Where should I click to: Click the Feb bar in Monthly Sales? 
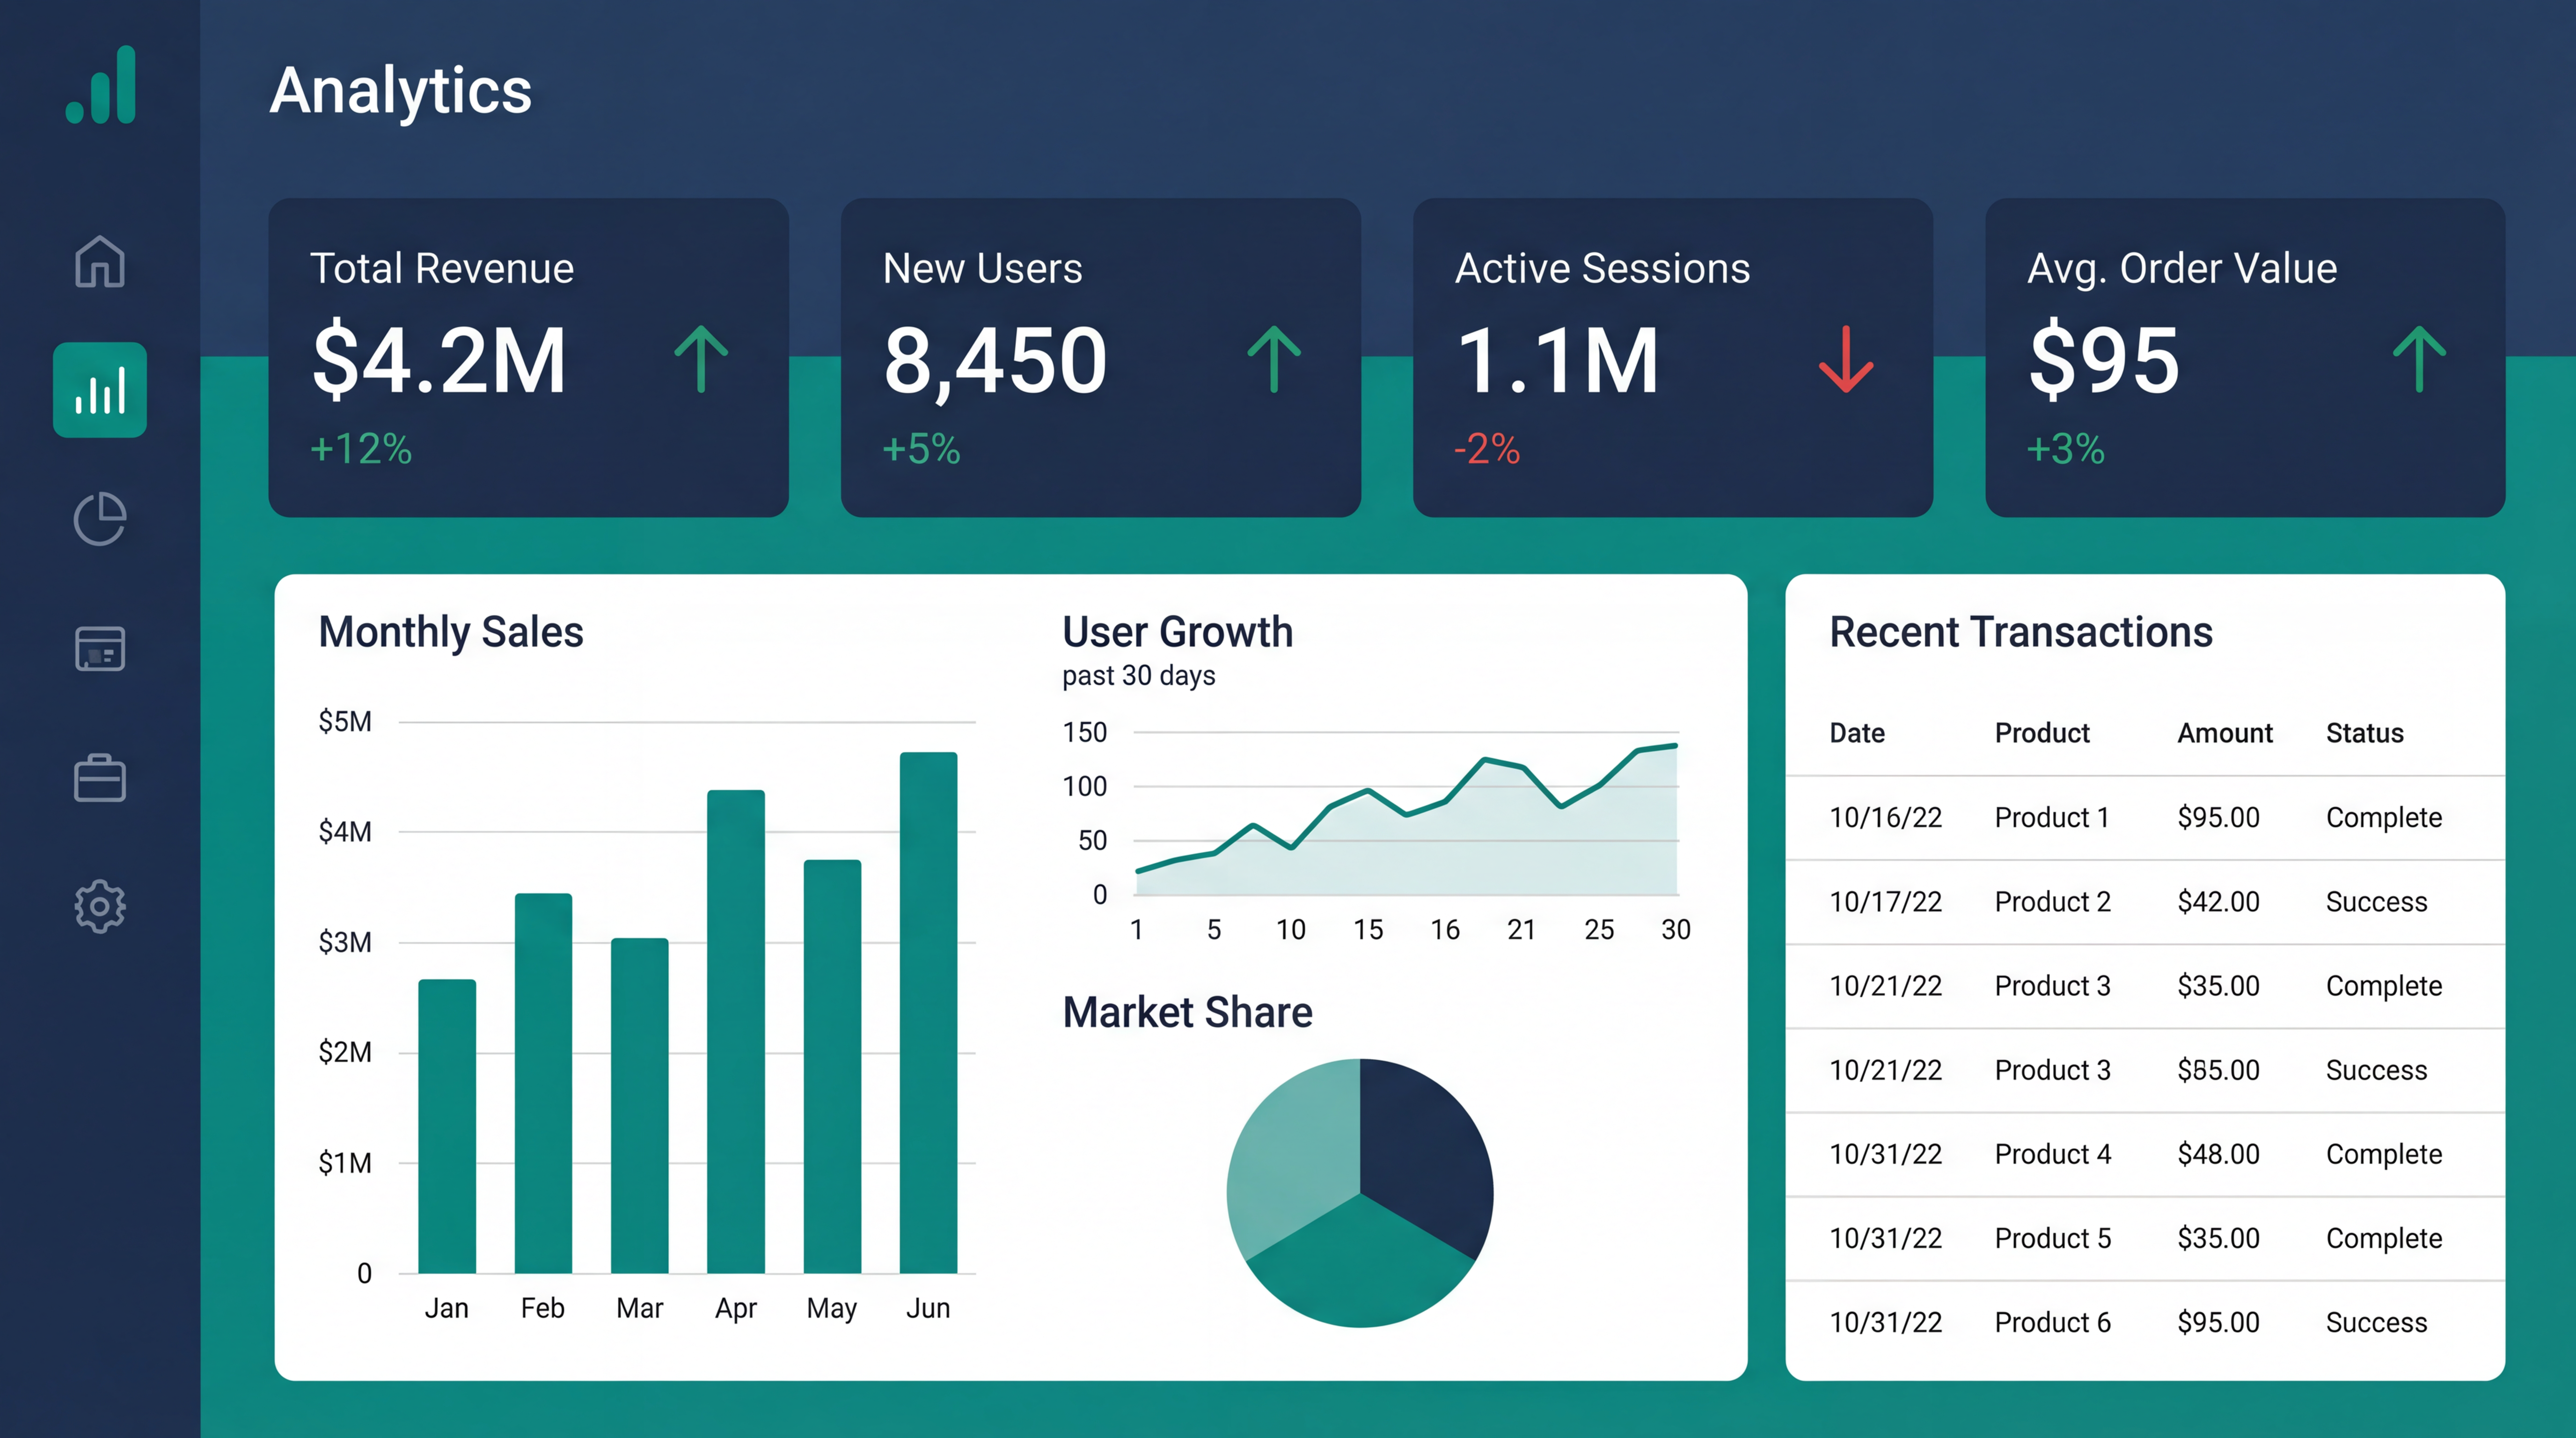(x=543, y=1083)
